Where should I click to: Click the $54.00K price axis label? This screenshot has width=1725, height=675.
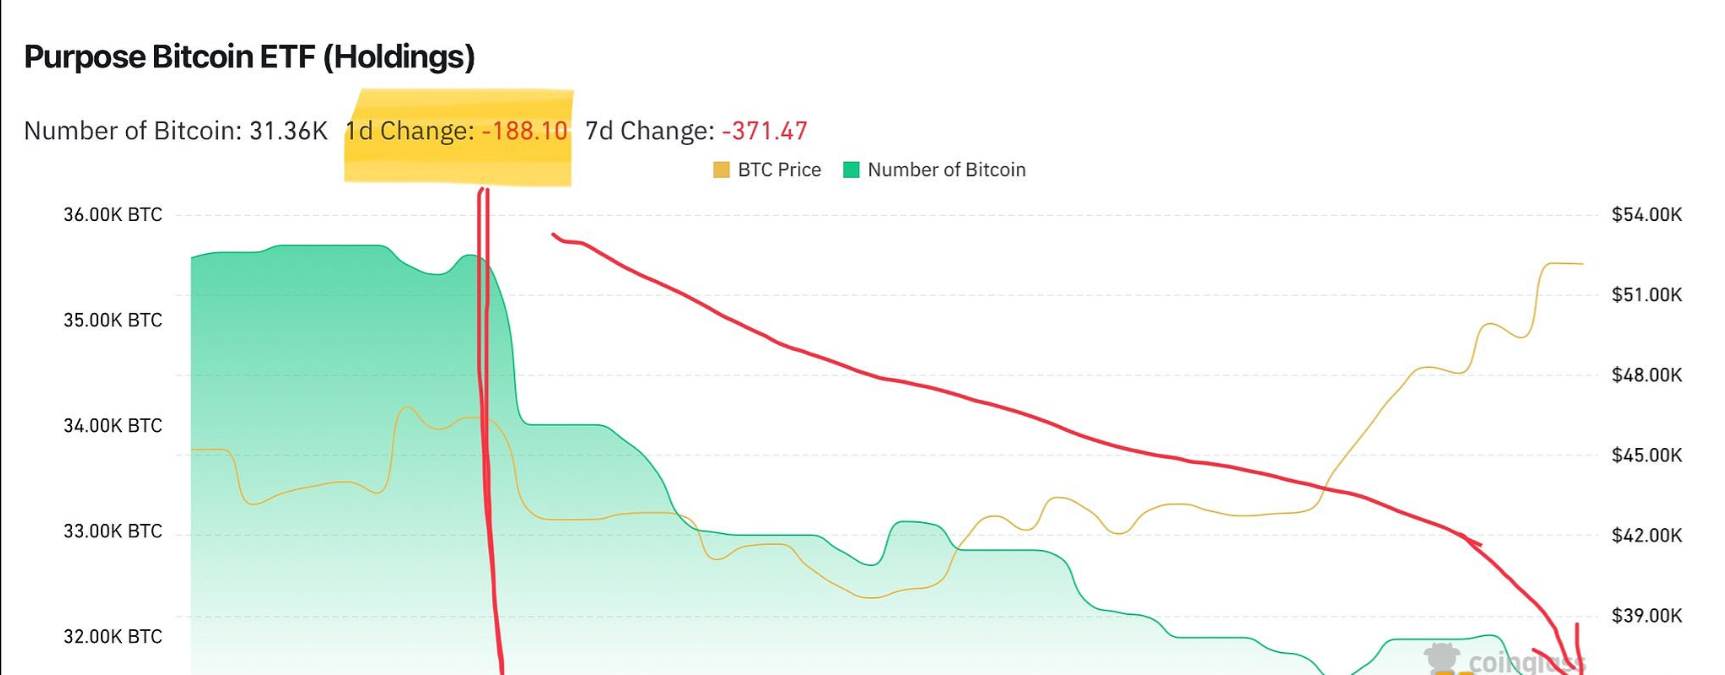1646,215
